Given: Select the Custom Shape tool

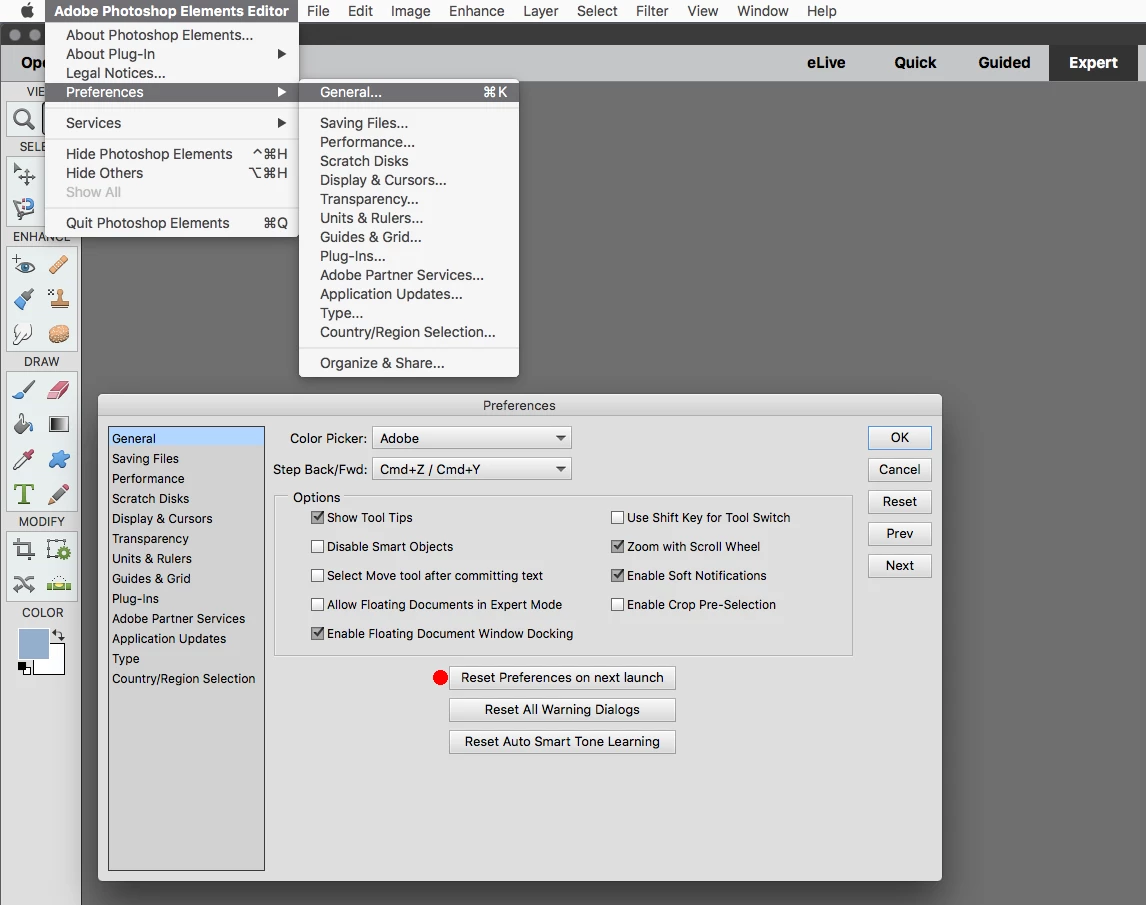Looking at the screenshot, I should point(58,459).
